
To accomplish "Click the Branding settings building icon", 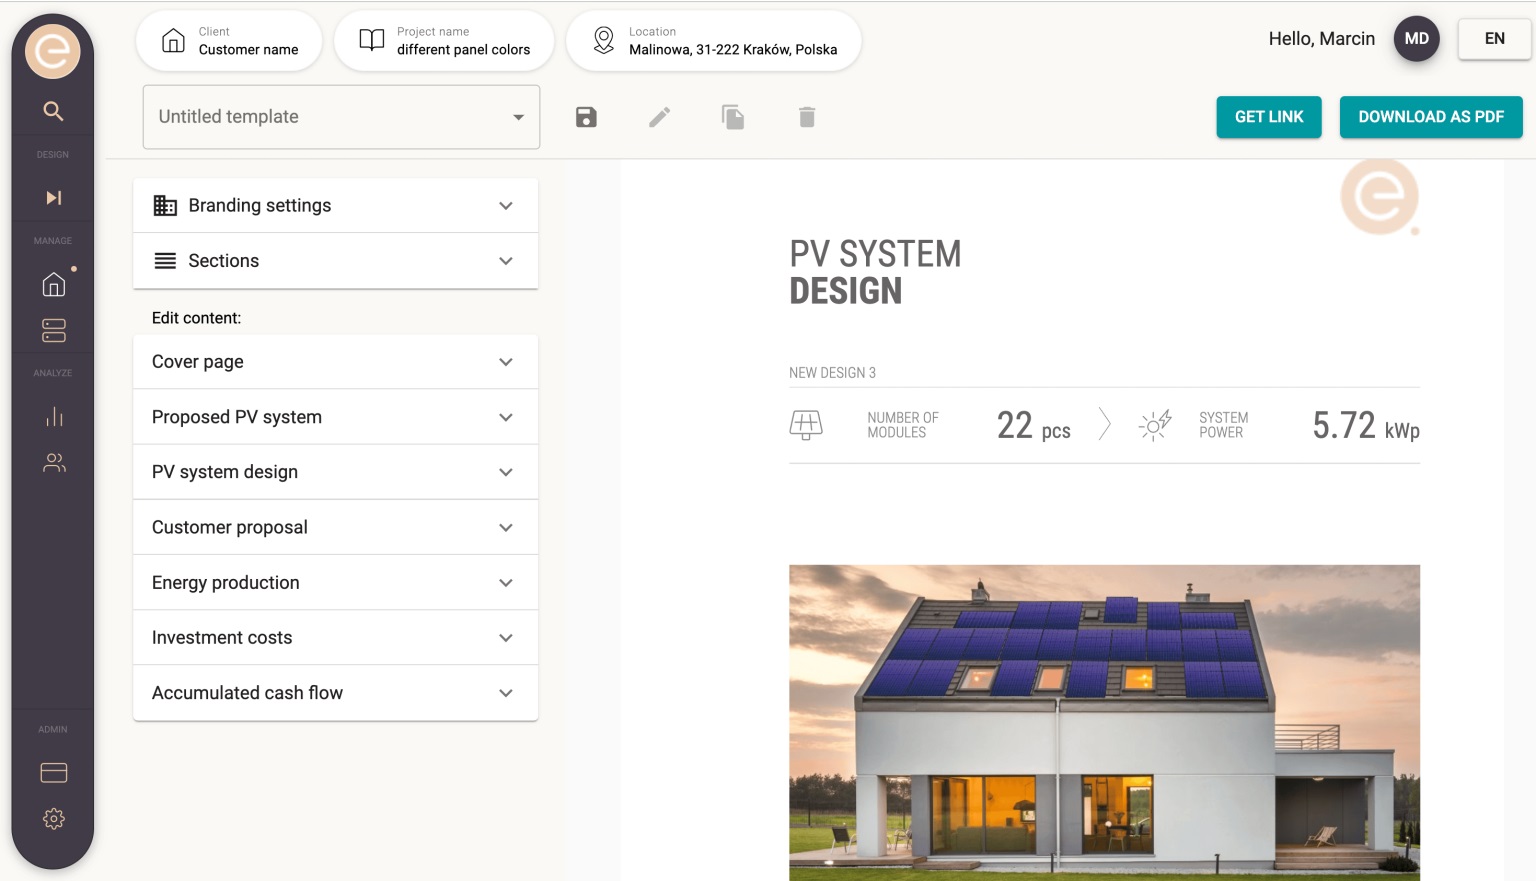I will pyautogui.click(x=165, y=206).
